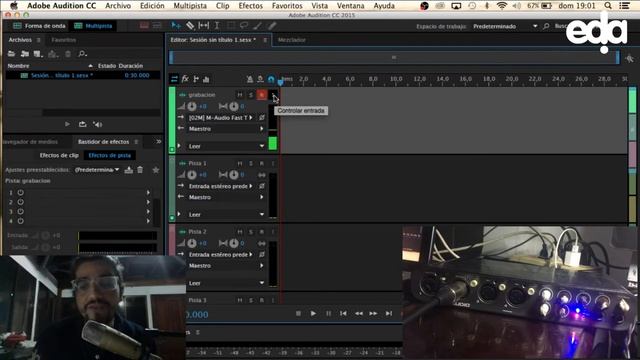Open the Predeterminado workspace dropdown

coord(505,26)
